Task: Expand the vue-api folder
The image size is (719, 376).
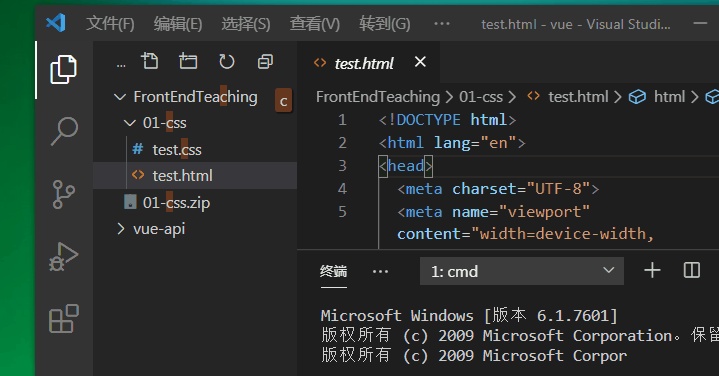Action: (x=121, y=228)
